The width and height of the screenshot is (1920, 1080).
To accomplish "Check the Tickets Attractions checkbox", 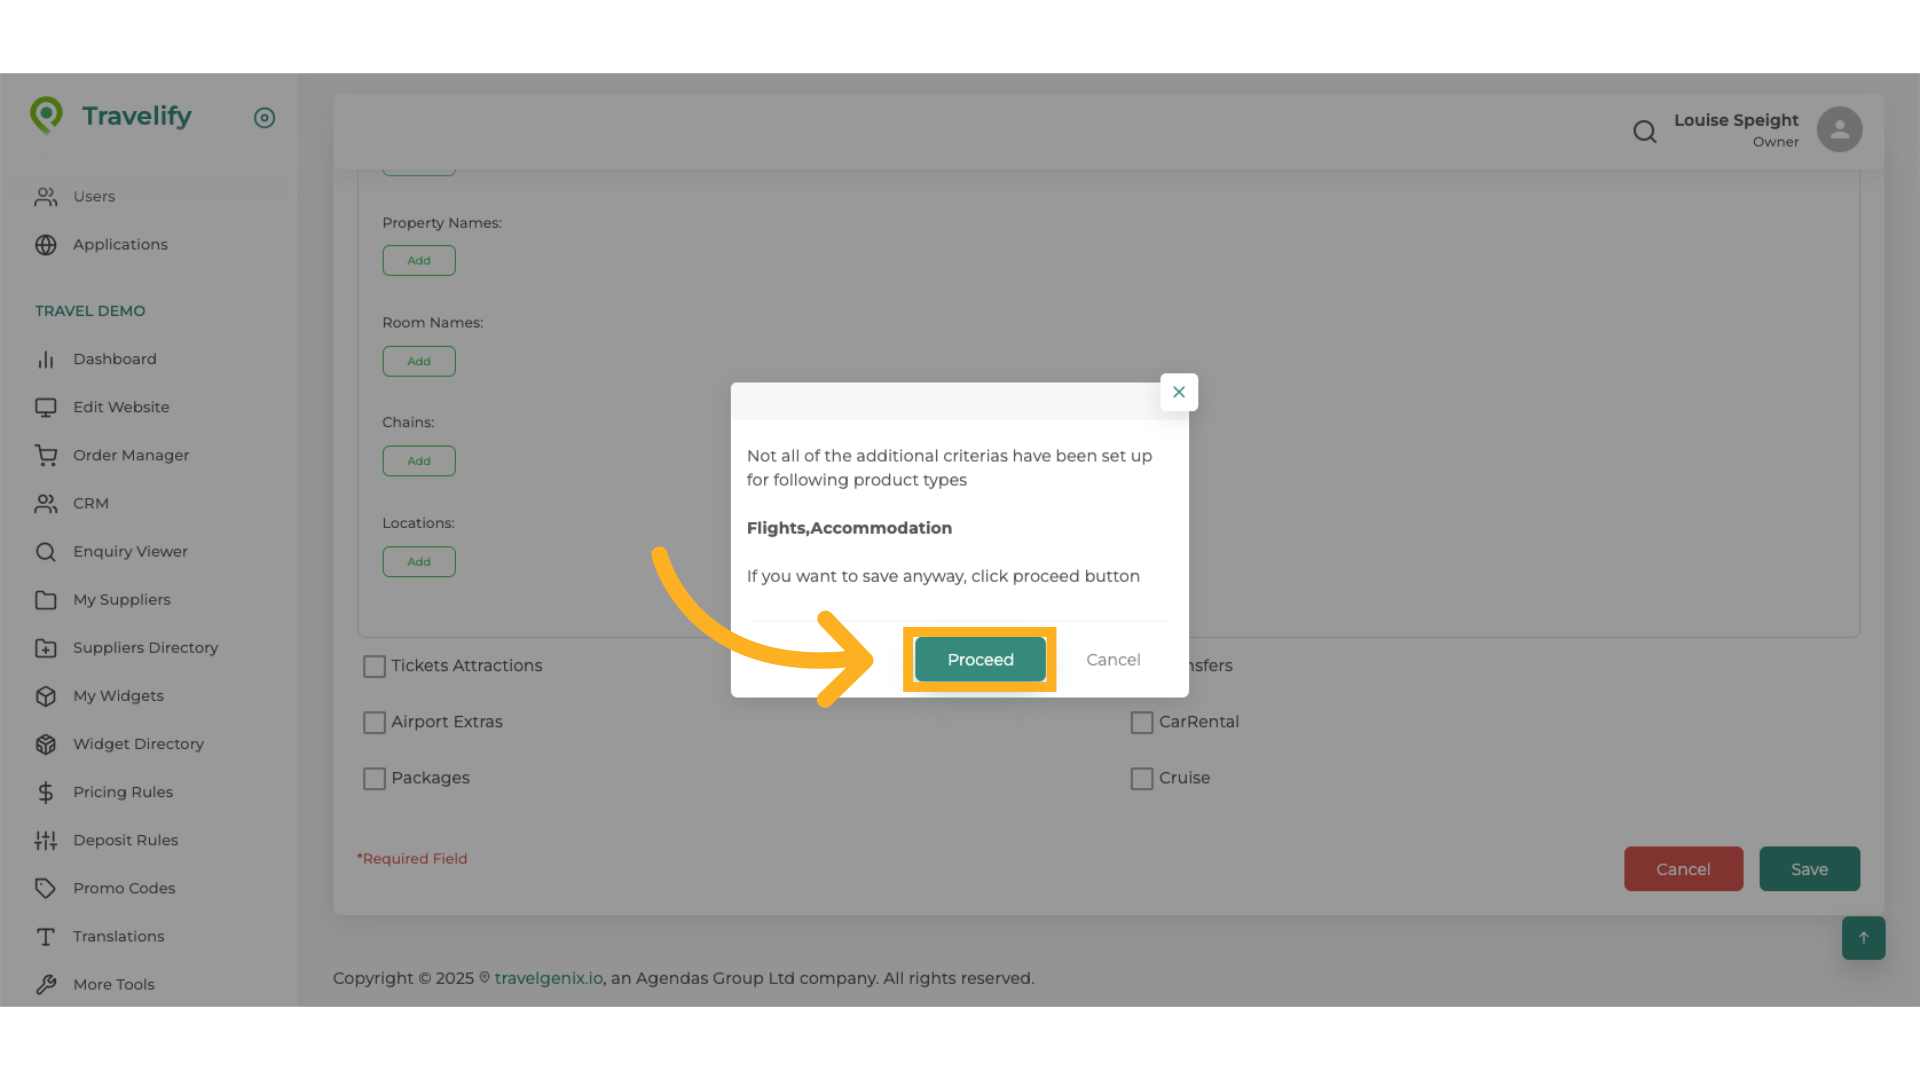I will pyautogui.click(x=374, y=666).
